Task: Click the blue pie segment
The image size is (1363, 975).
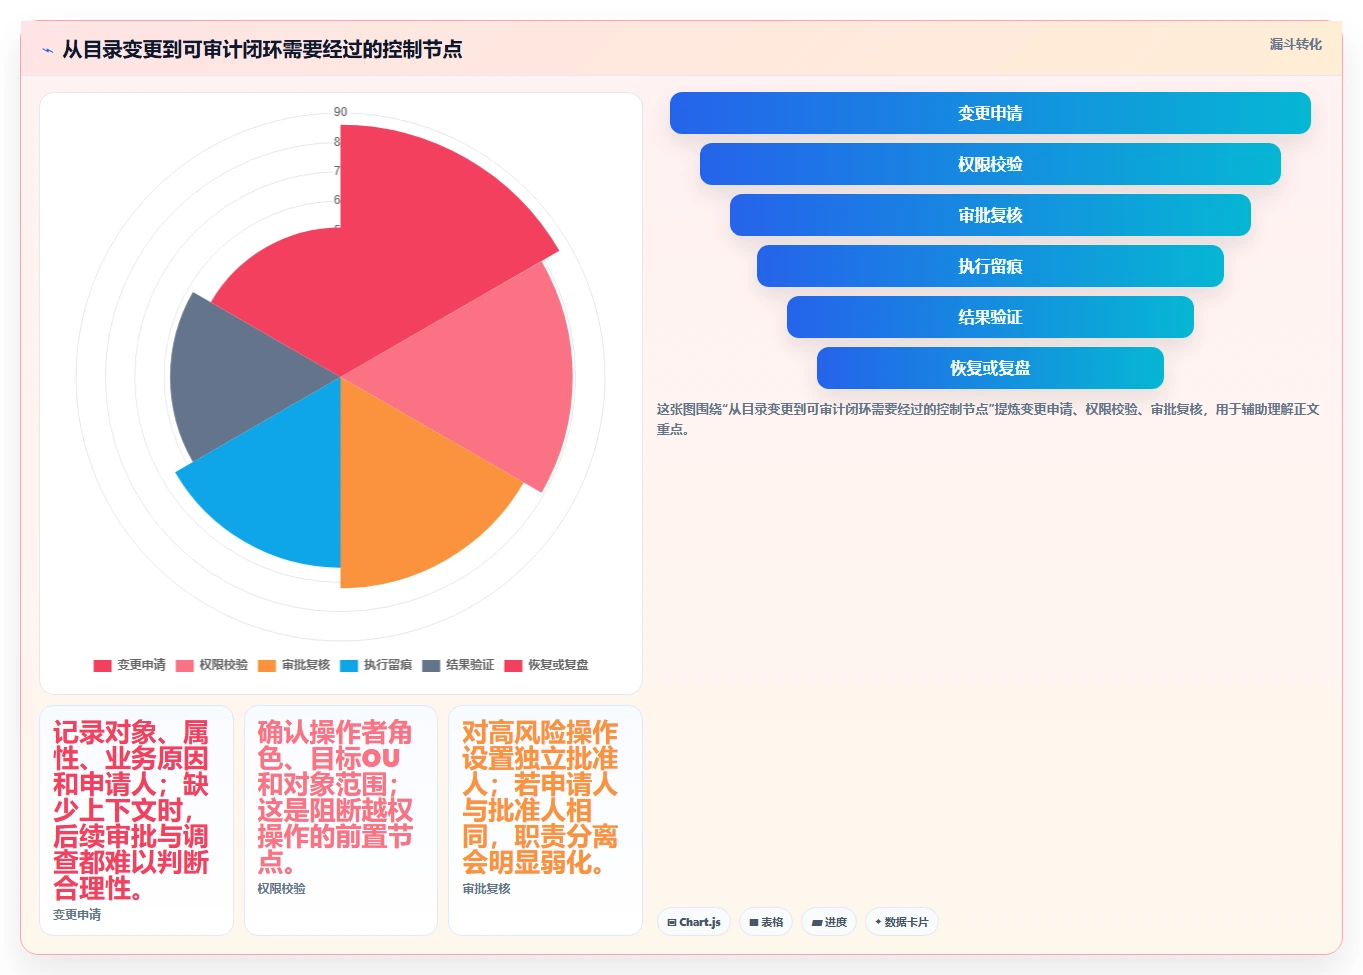Action: point(280,480)
